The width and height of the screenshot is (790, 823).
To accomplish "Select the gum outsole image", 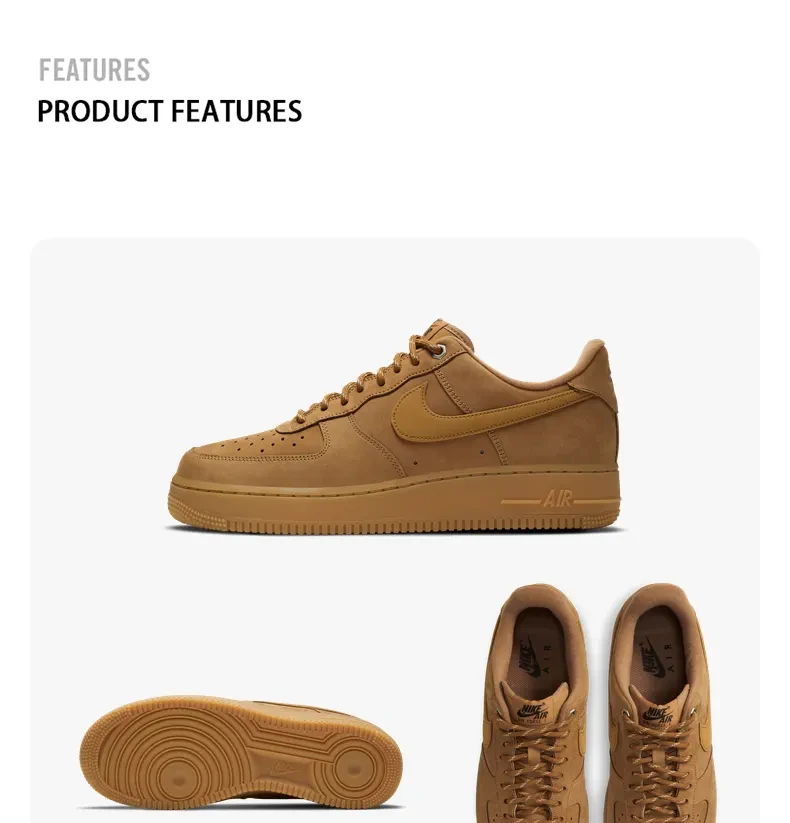I will point(241,751).
